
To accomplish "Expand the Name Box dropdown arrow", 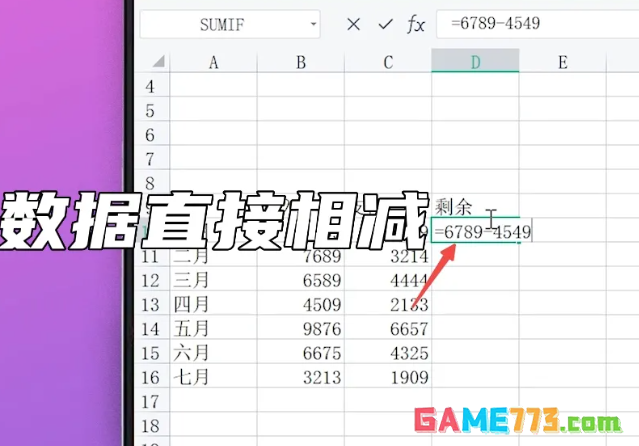I will click(x=314, y=24).
